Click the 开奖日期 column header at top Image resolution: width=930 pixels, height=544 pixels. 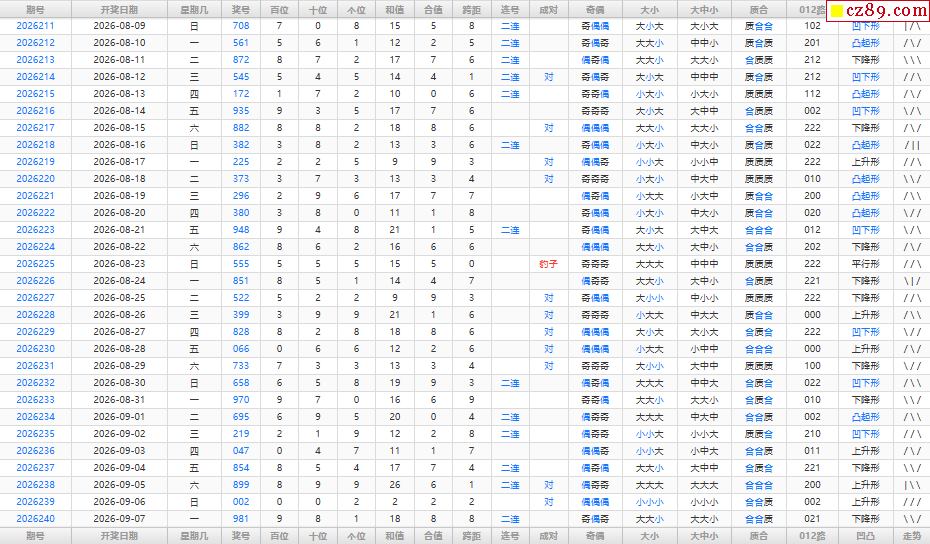click(x=119, y=9)
